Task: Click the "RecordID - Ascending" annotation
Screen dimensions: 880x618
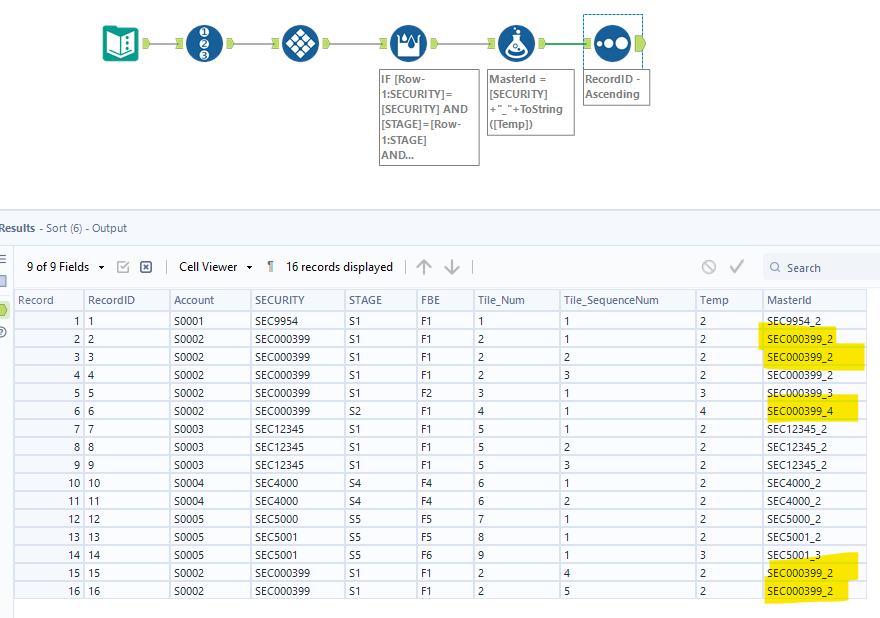Action: 612,87
